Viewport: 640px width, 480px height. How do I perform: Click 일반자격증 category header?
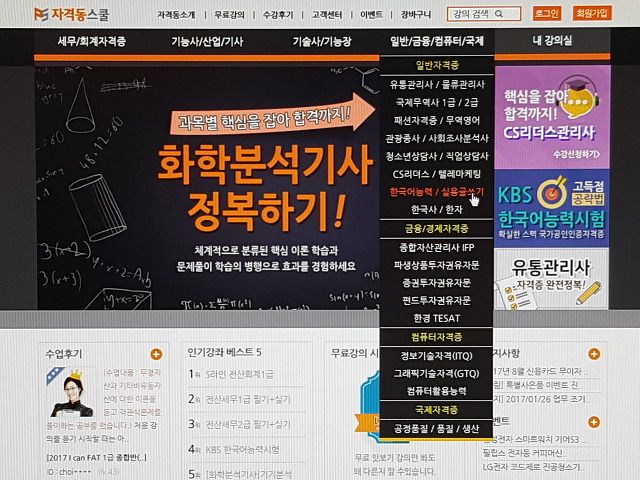pyautogui.click(x=437, y=65)
